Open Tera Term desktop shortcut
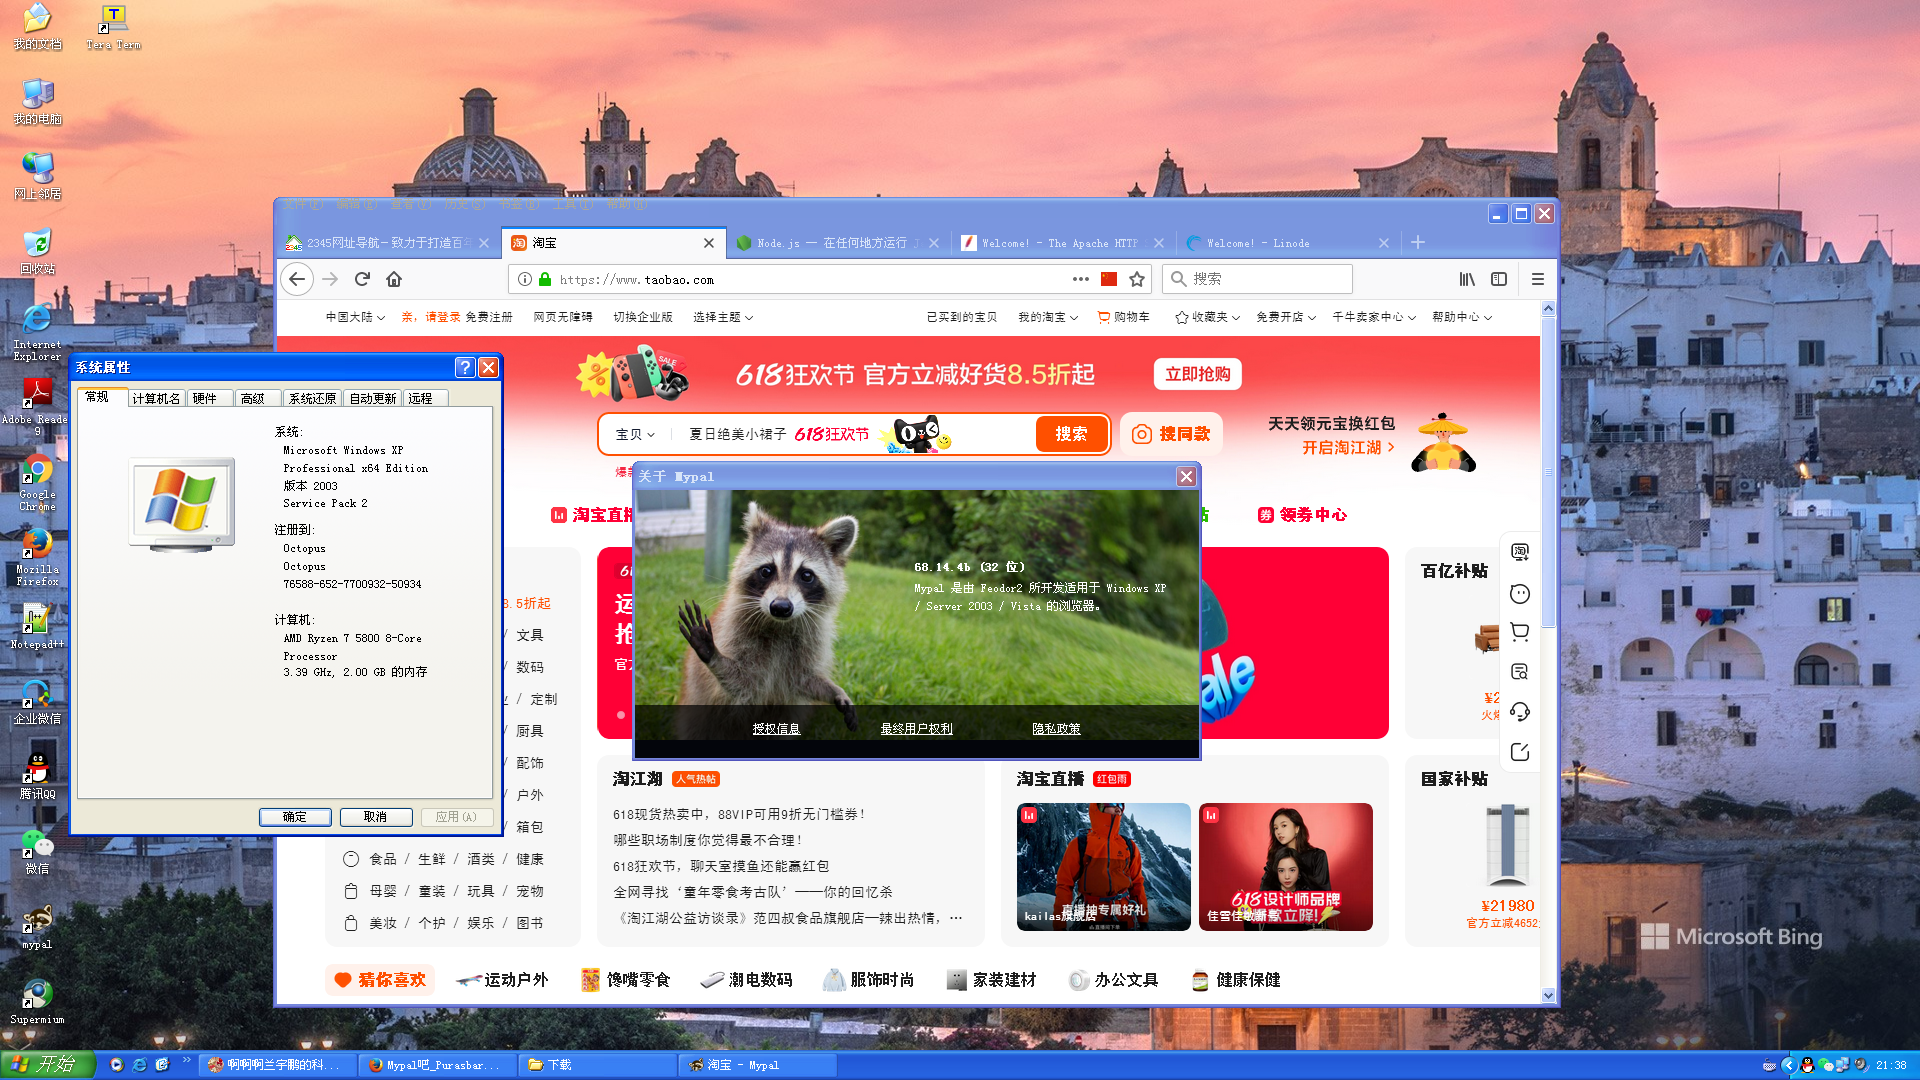The width and height of the screenshot is (1920, 1080). (113, 28)
